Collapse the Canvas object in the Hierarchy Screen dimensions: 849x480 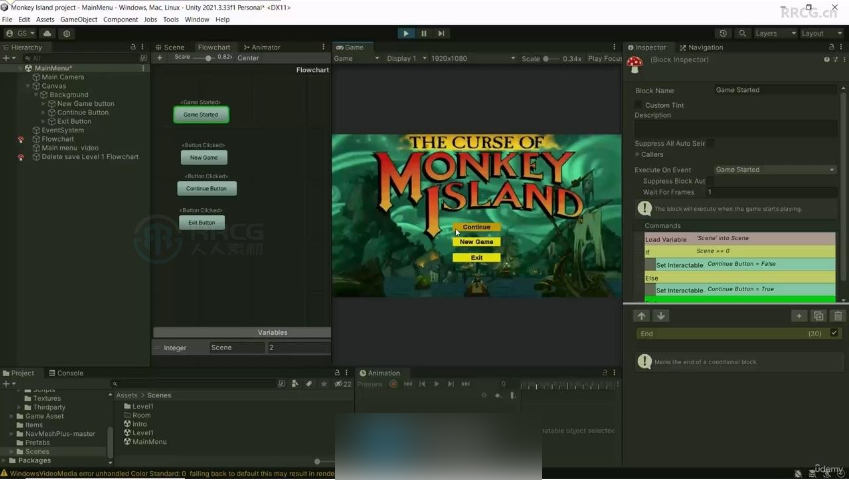(28, 86)
